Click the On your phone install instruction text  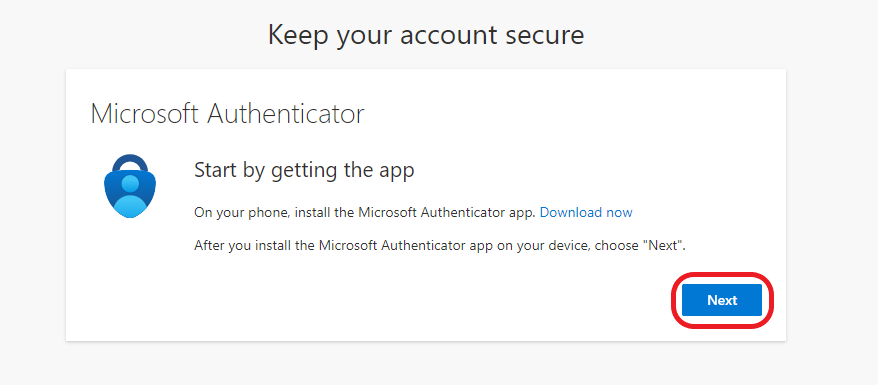(x=365, y=213)
